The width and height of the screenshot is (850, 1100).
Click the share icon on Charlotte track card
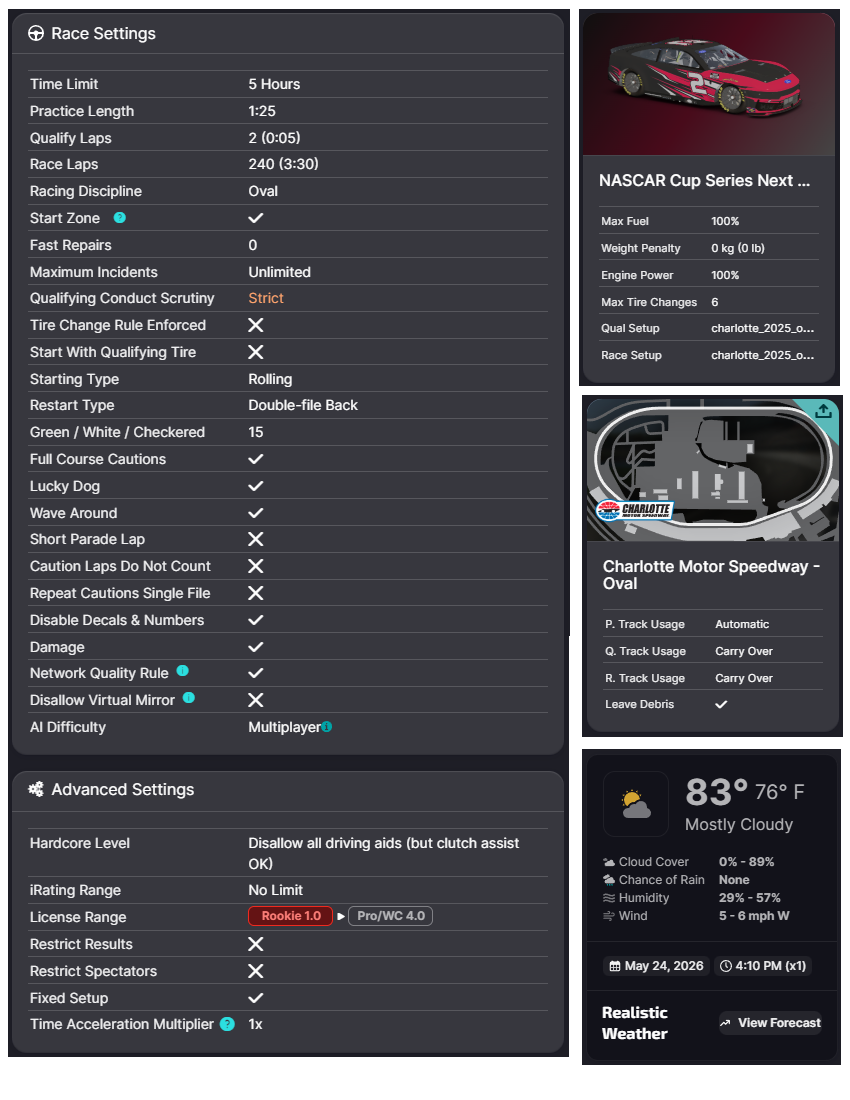coord(823,411)
